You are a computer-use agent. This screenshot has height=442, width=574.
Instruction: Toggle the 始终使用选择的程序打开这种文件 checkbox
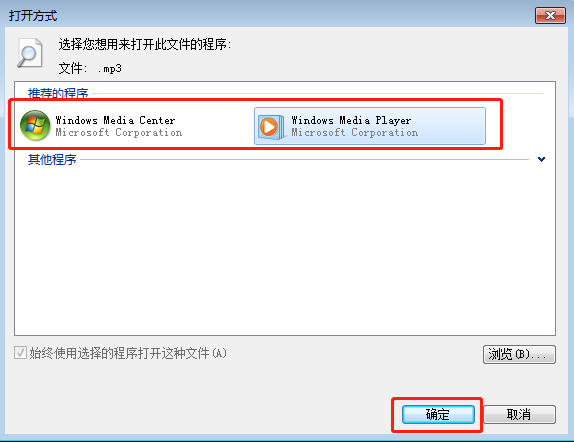pyautogui.click(x=20, y=353)
